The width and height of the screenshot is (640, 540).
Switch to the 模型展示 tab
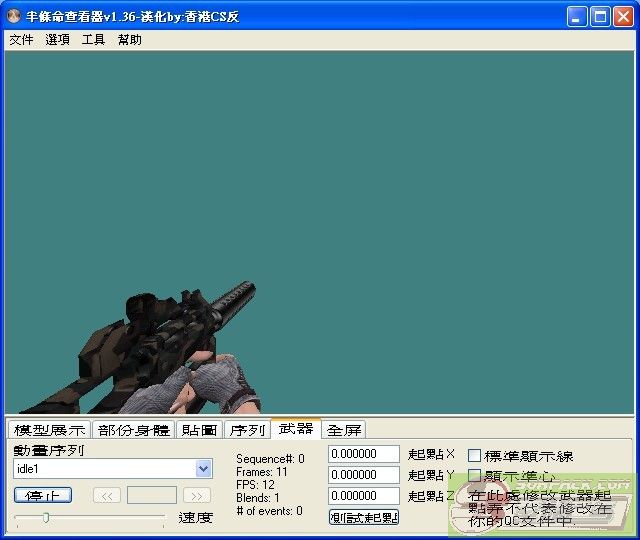[49, 430]
